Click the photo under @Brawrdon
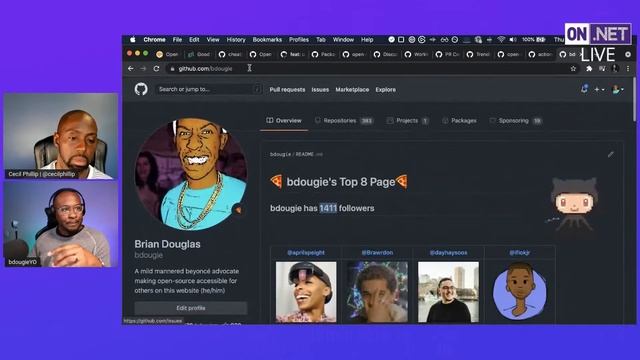The image size is (640, 360). (377, 292)
